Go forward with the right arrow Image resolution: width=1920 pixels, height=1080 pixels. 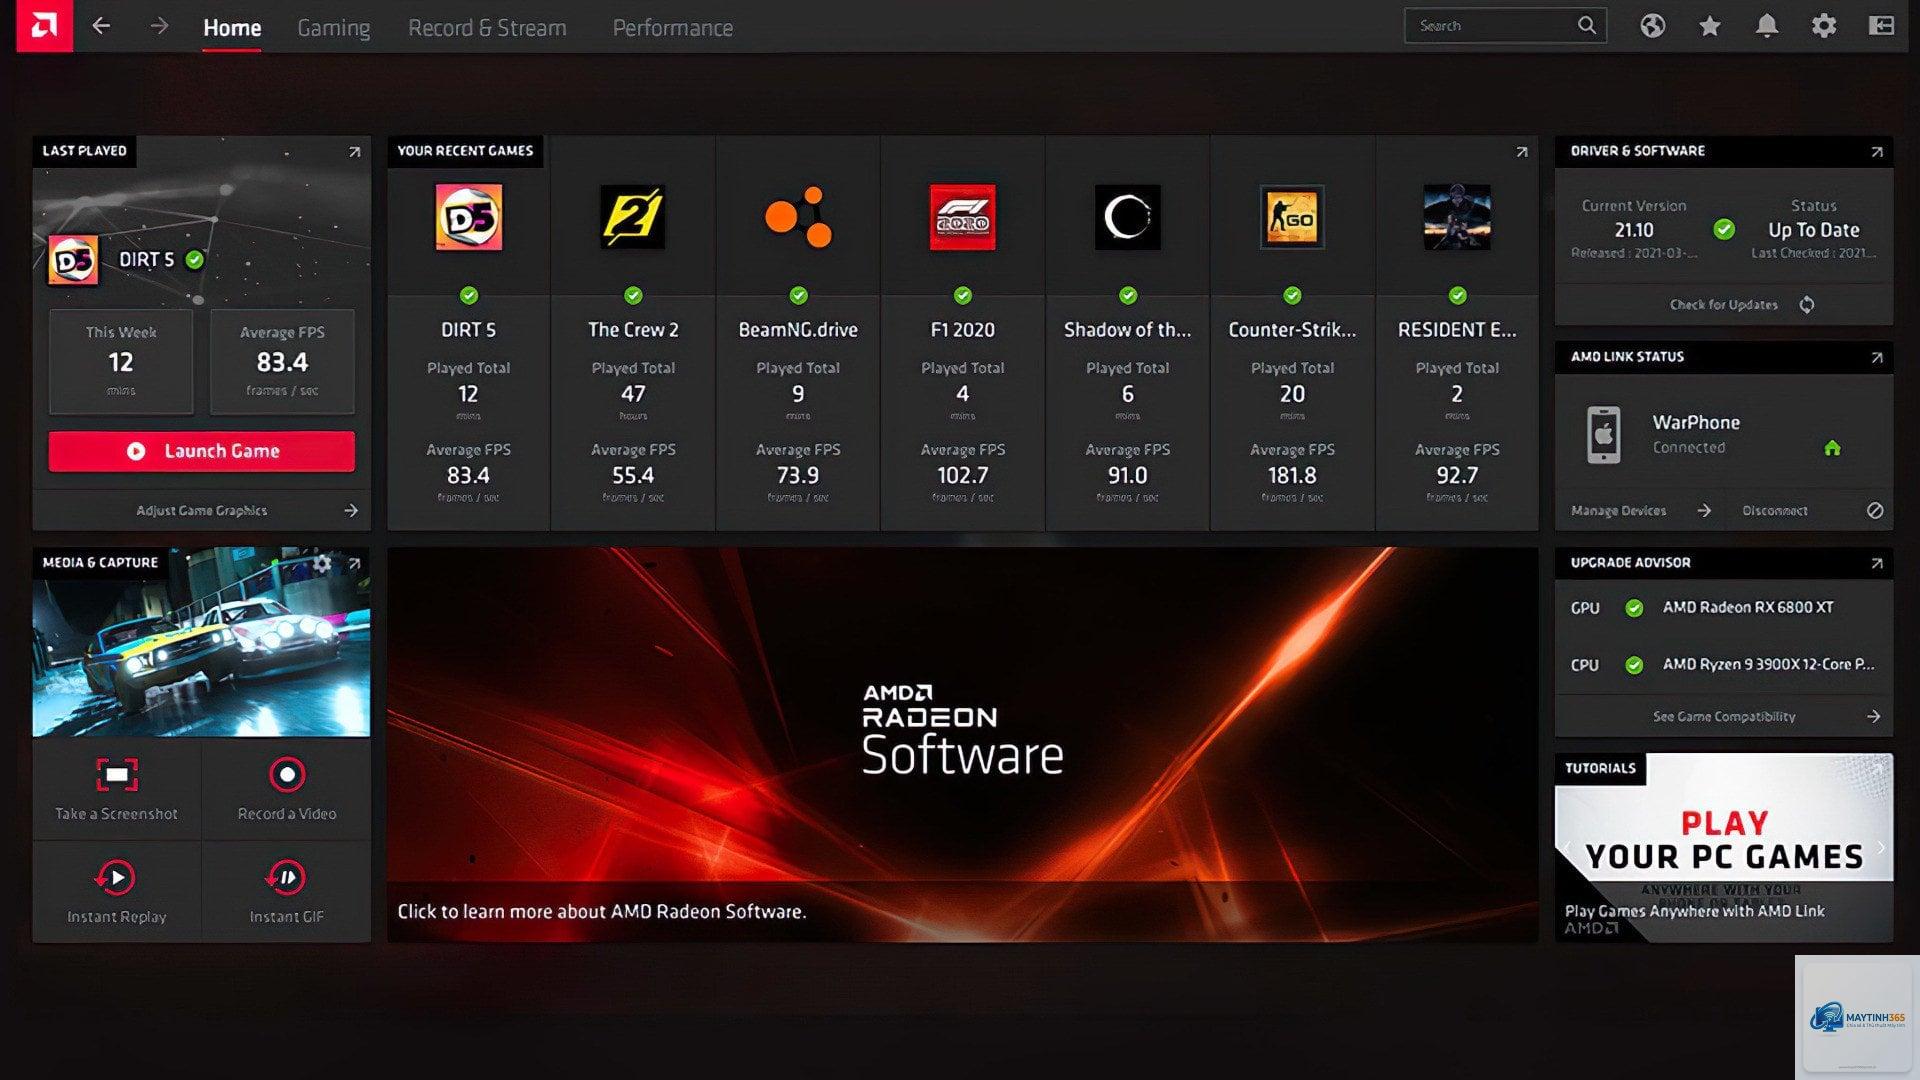click(159, 26)
